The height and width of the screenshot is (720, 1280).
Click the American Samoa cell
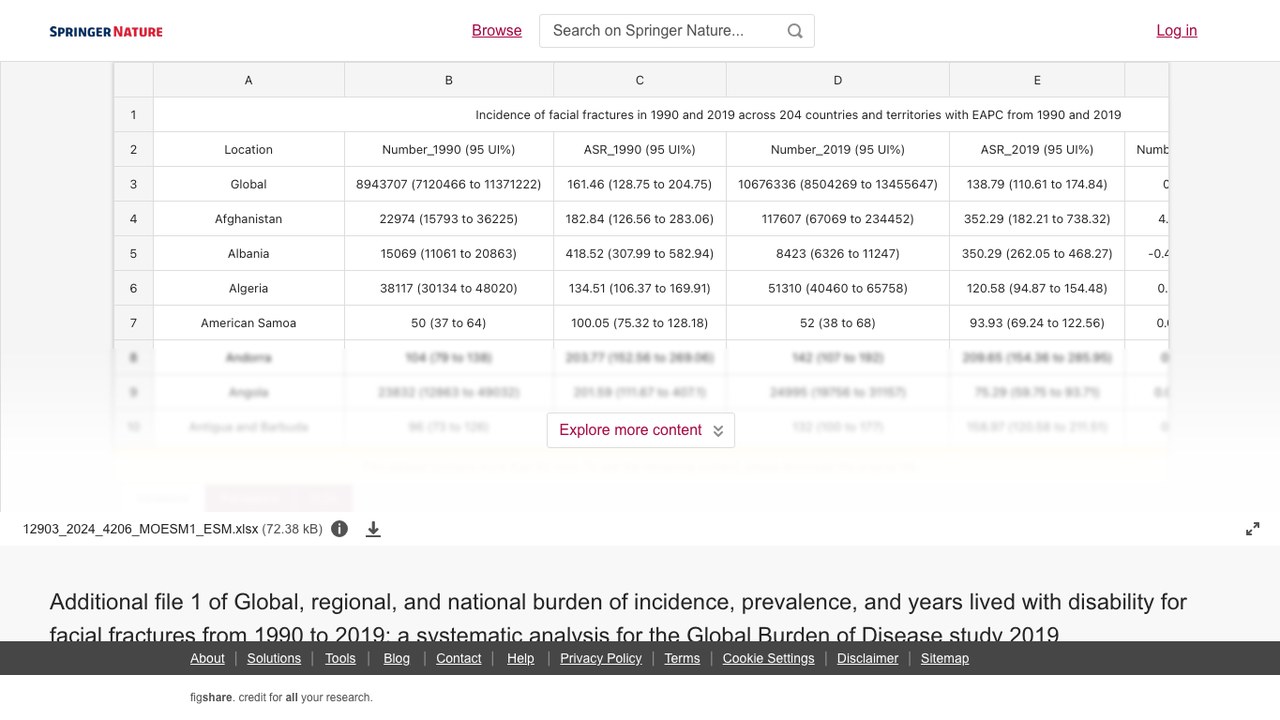click(249, 323)
